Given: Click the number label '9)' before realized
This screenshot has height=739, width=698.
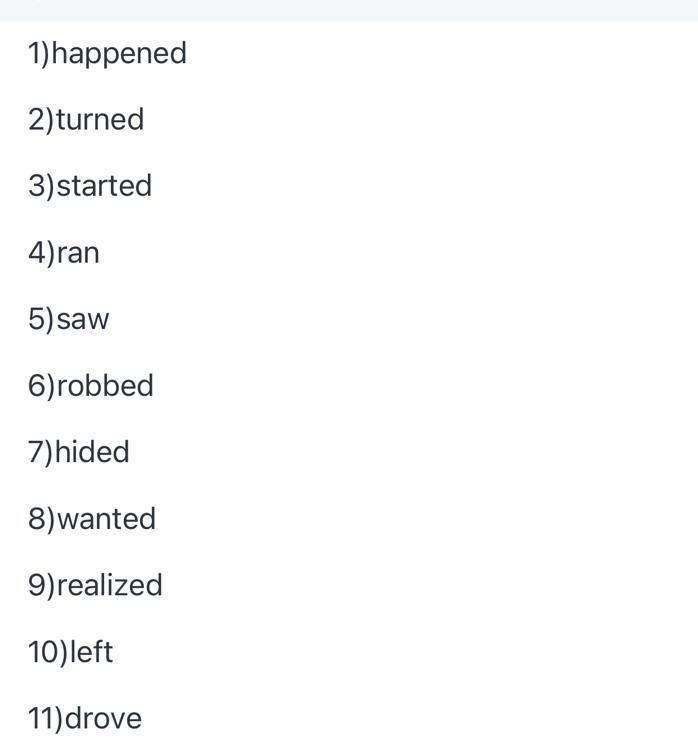Looking at the screenshot, I should pyautogui.click(x=41, y=585).
